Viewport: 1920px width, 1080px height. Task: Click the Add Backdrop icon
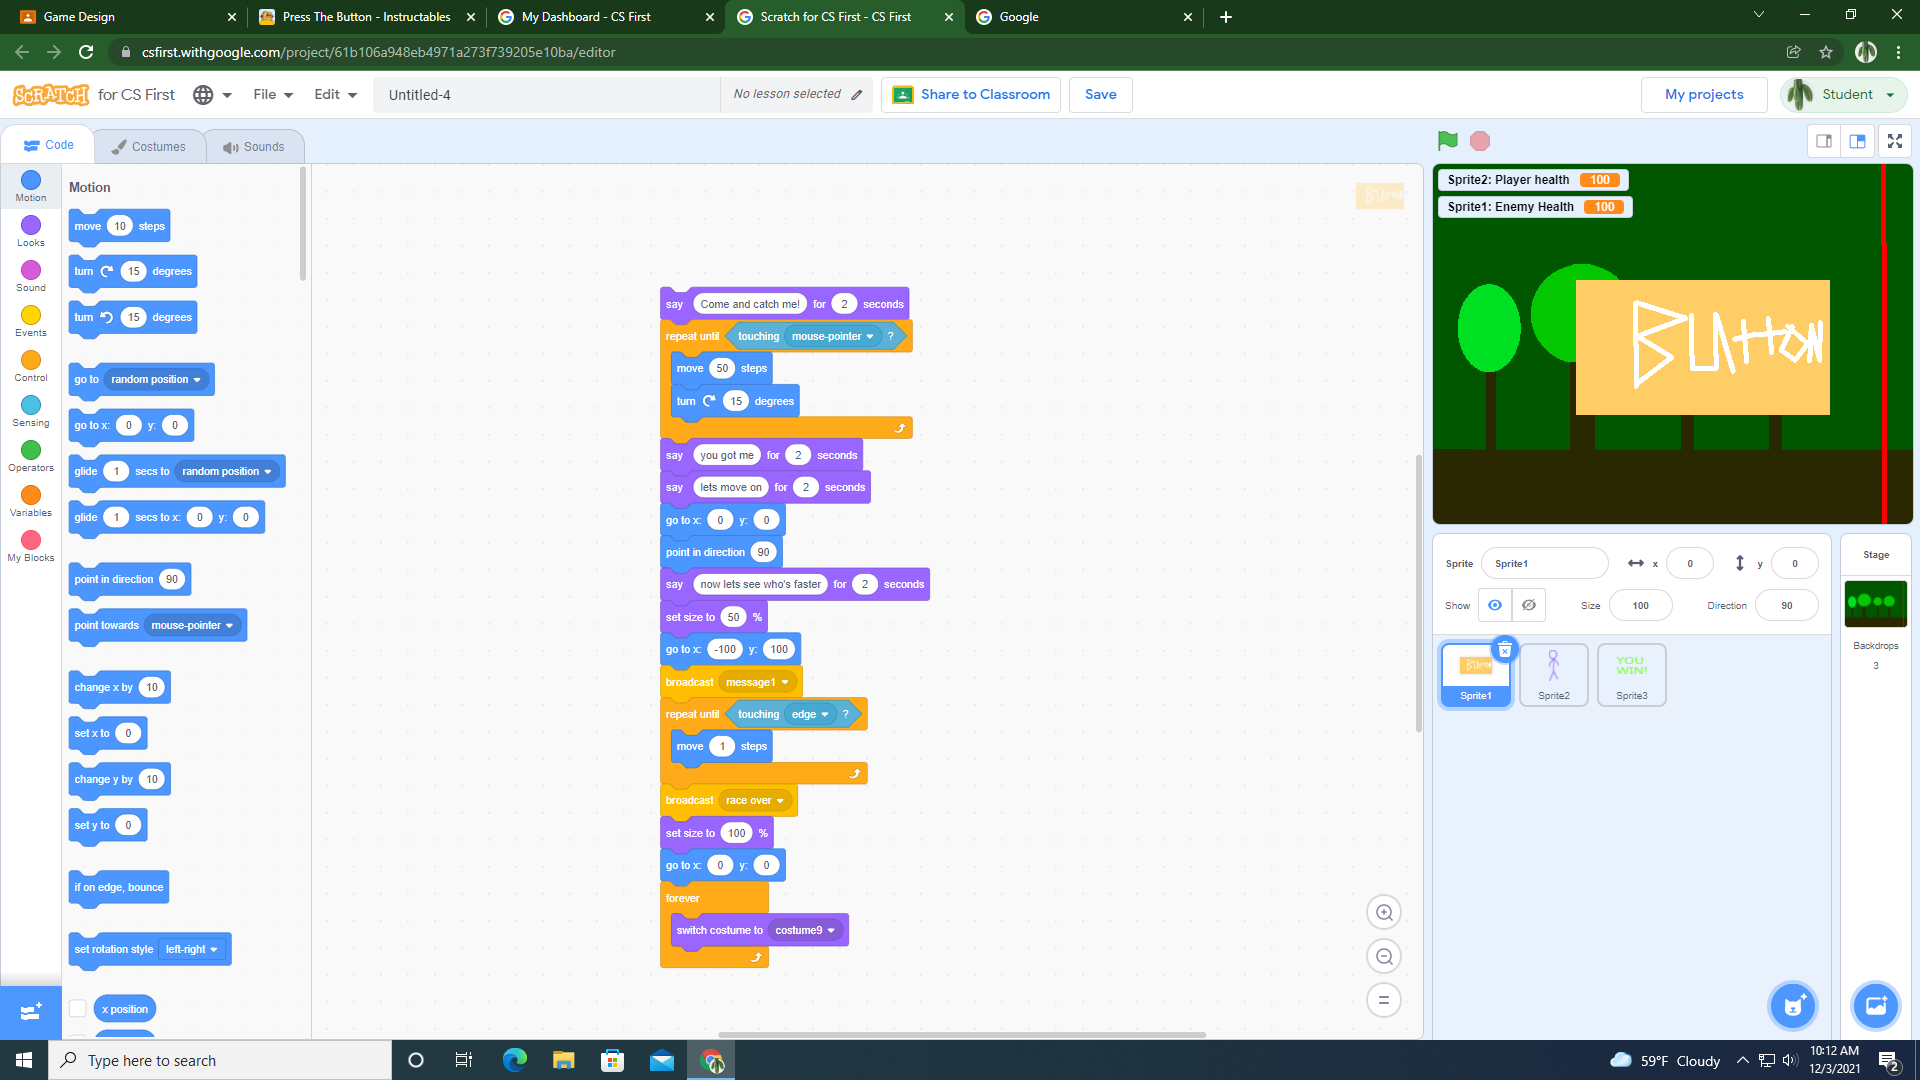(x=1876, y=1006)
